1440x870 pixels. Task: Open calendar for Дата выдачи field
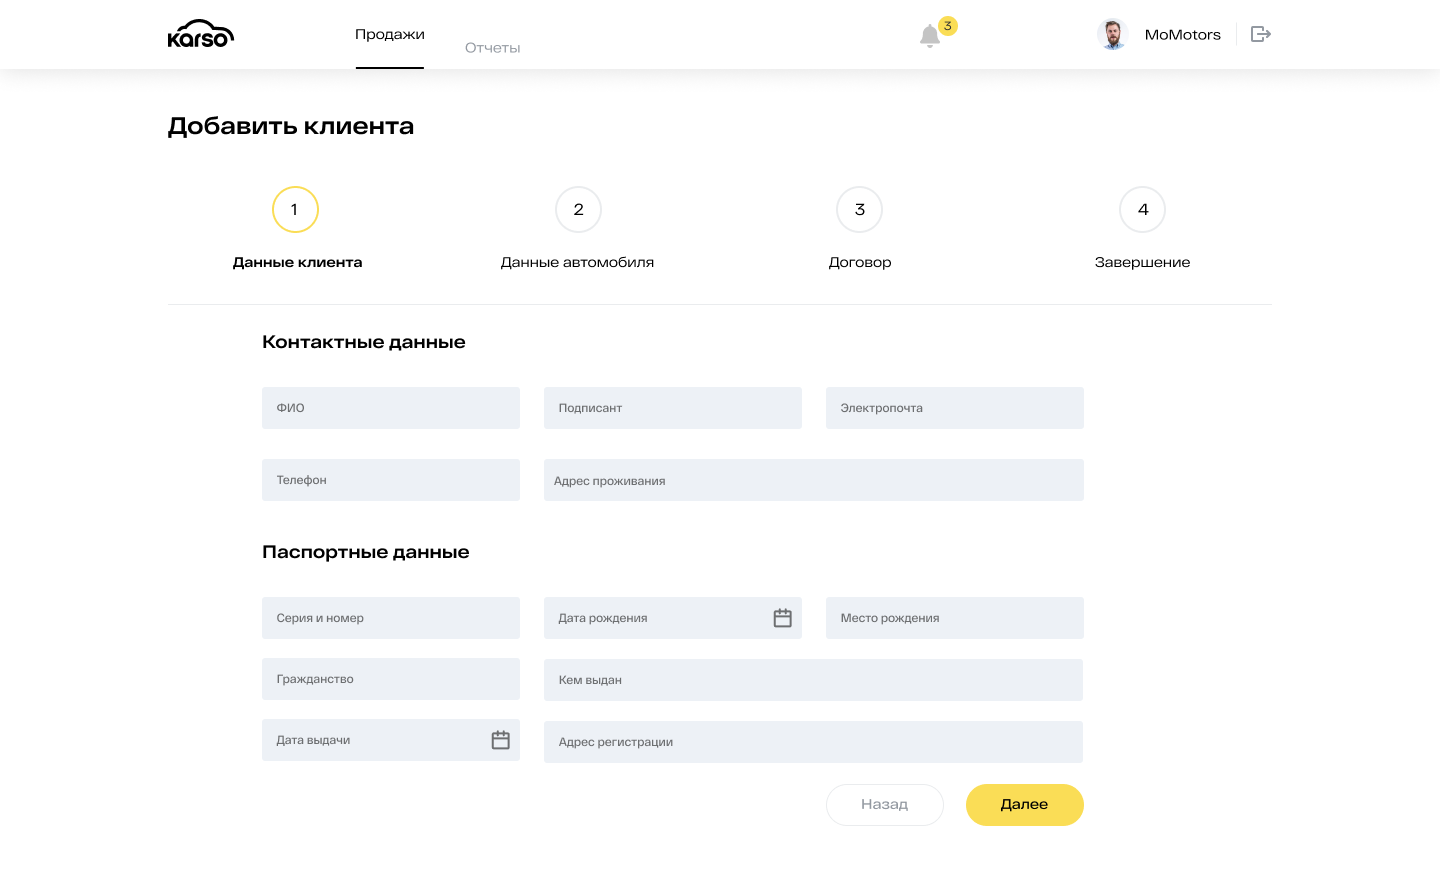coord(500,740)
